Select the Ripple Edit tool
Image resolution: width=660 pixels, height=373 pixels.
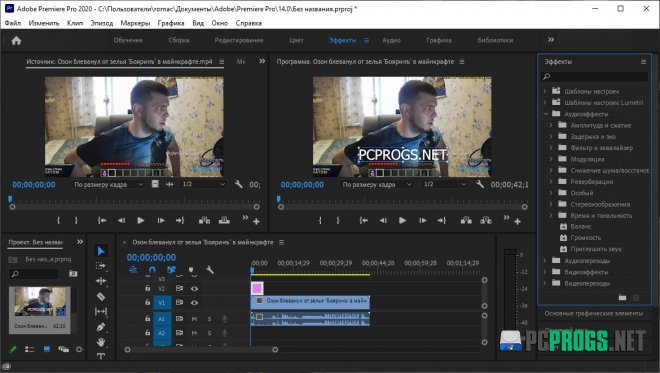tap(101, 281)
